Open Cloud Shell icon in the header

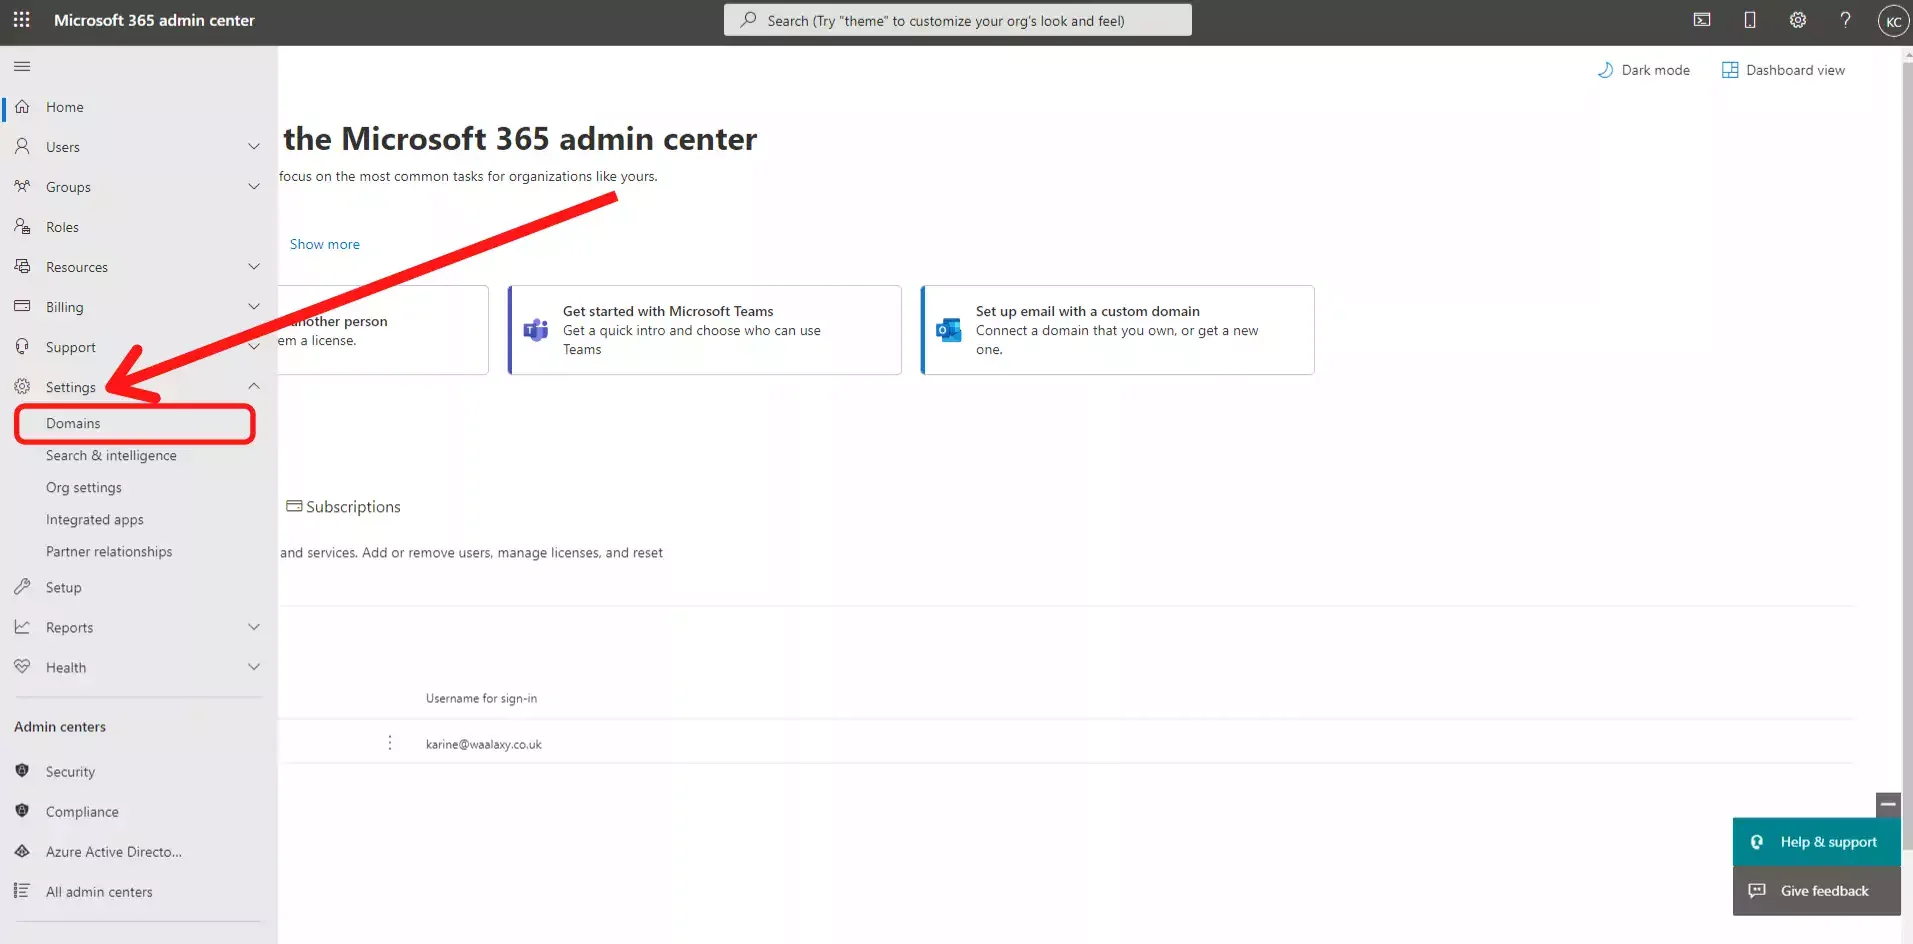(x=1702, y=20)
